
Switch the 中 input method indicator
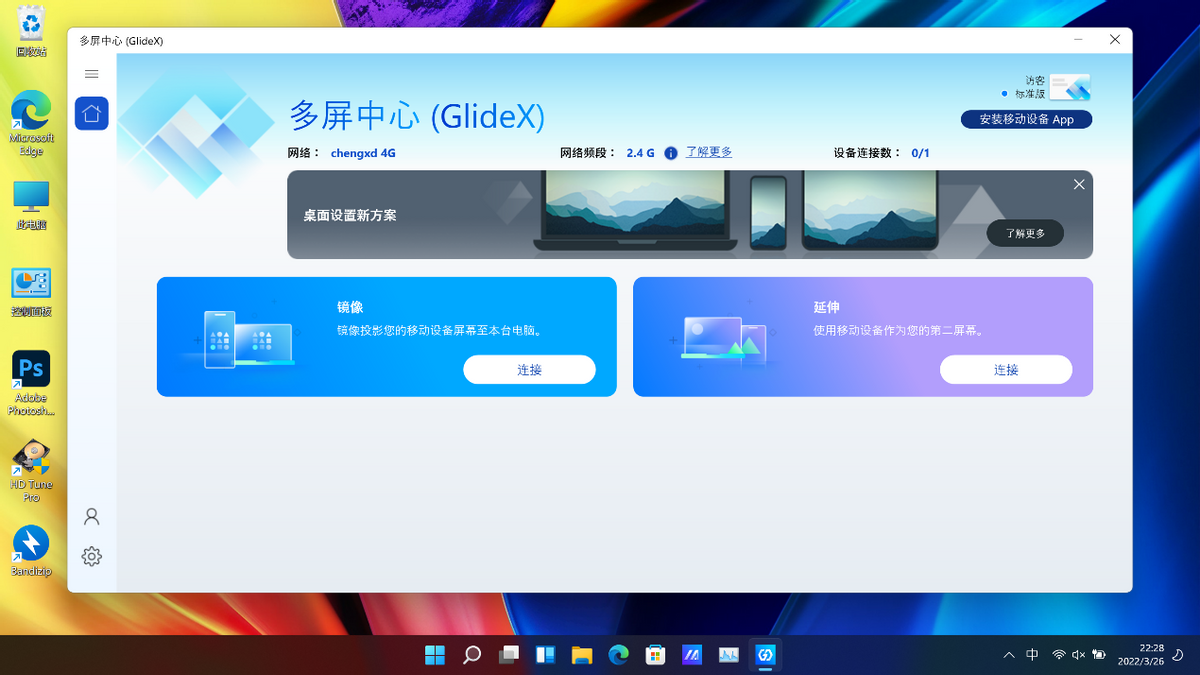1033,655
